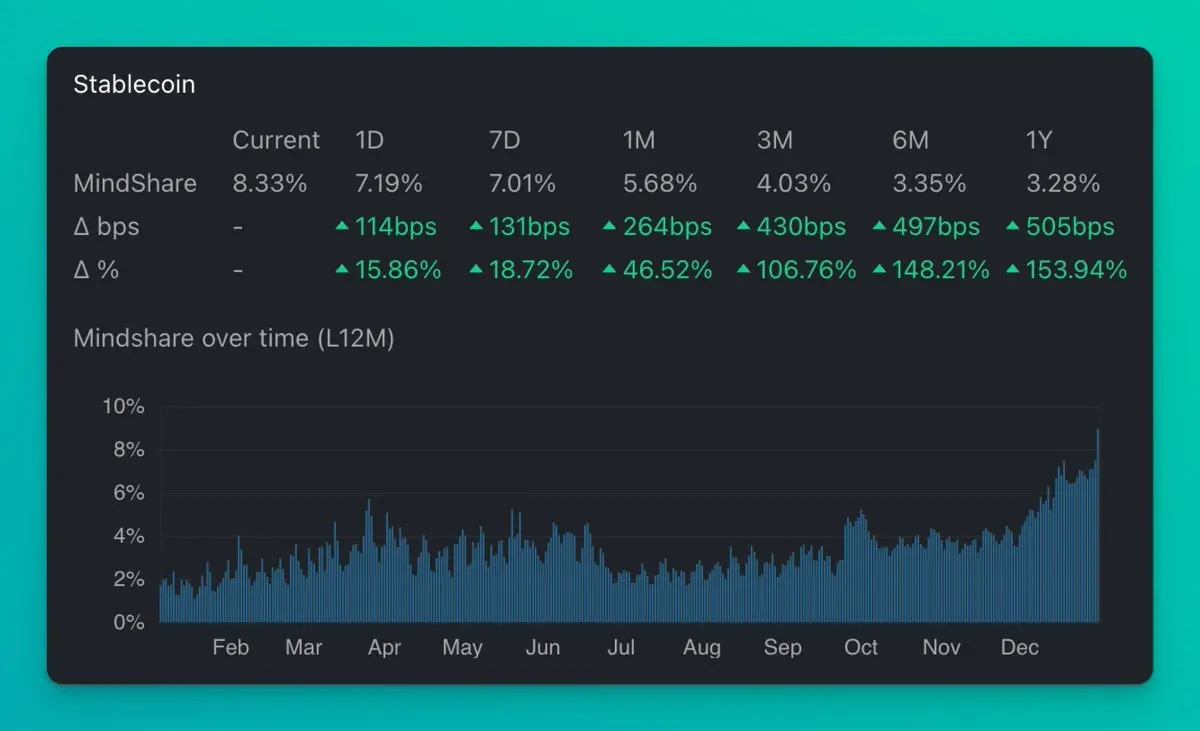Screen dimensions: 1200x731
Task: Click the 3.35% mindshare value
Action: click(x=929, y=183)
